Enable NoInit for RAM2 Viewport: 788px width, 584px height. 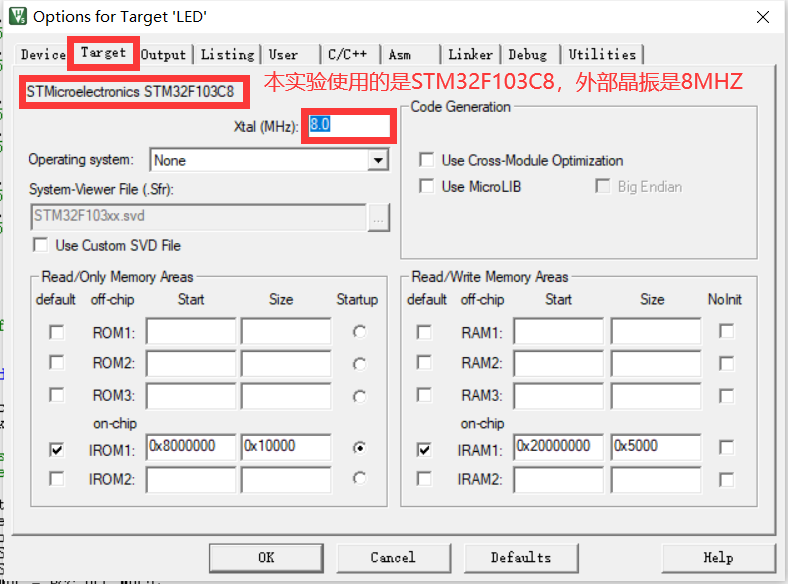726,363
